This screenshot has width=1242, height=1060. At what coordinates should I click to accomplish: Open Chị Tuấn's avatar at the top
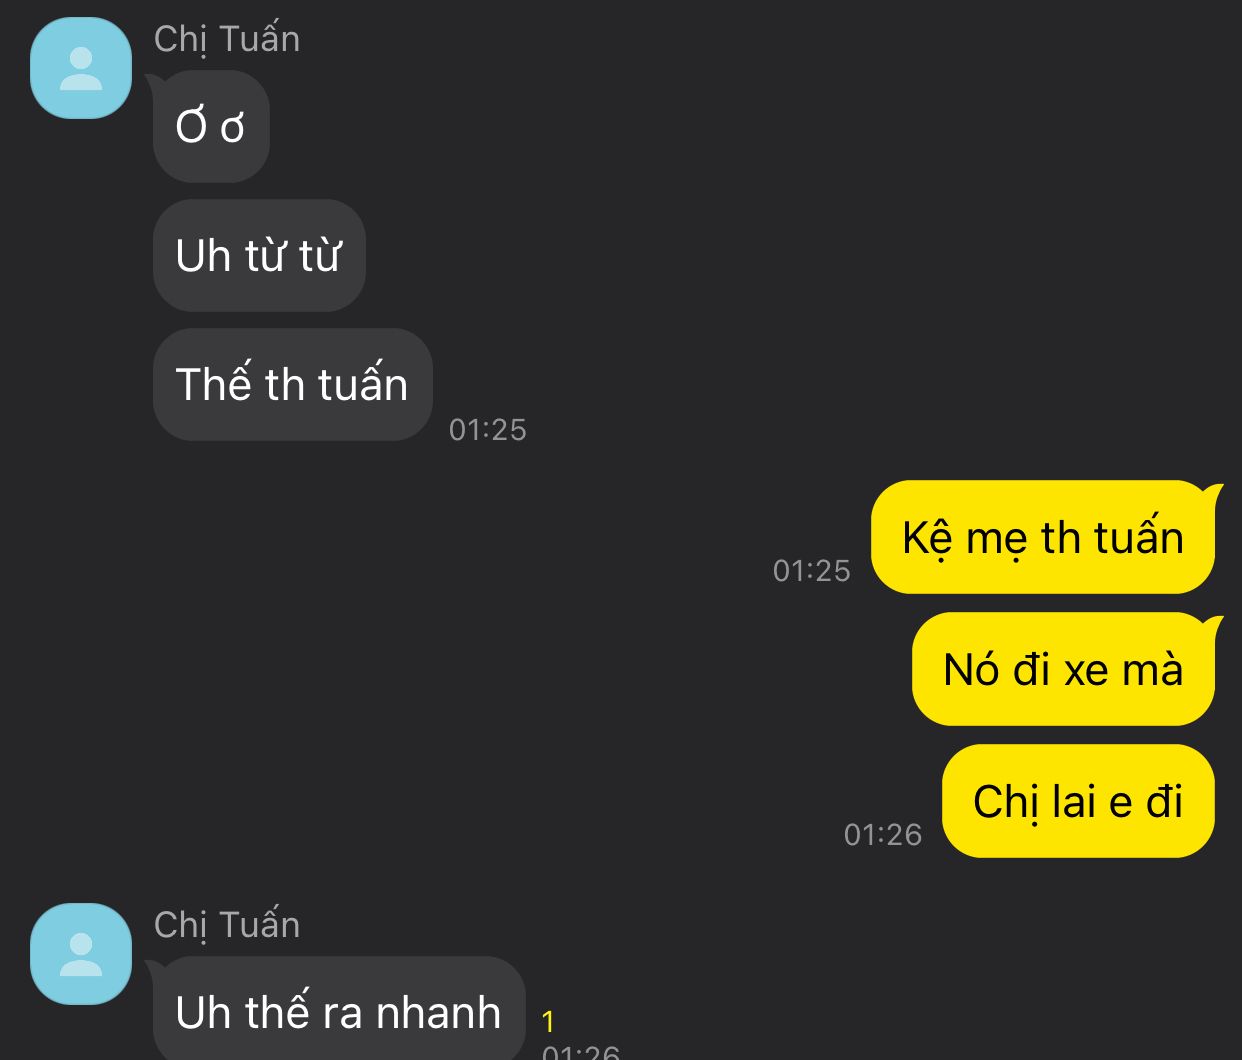coord(81,68)
